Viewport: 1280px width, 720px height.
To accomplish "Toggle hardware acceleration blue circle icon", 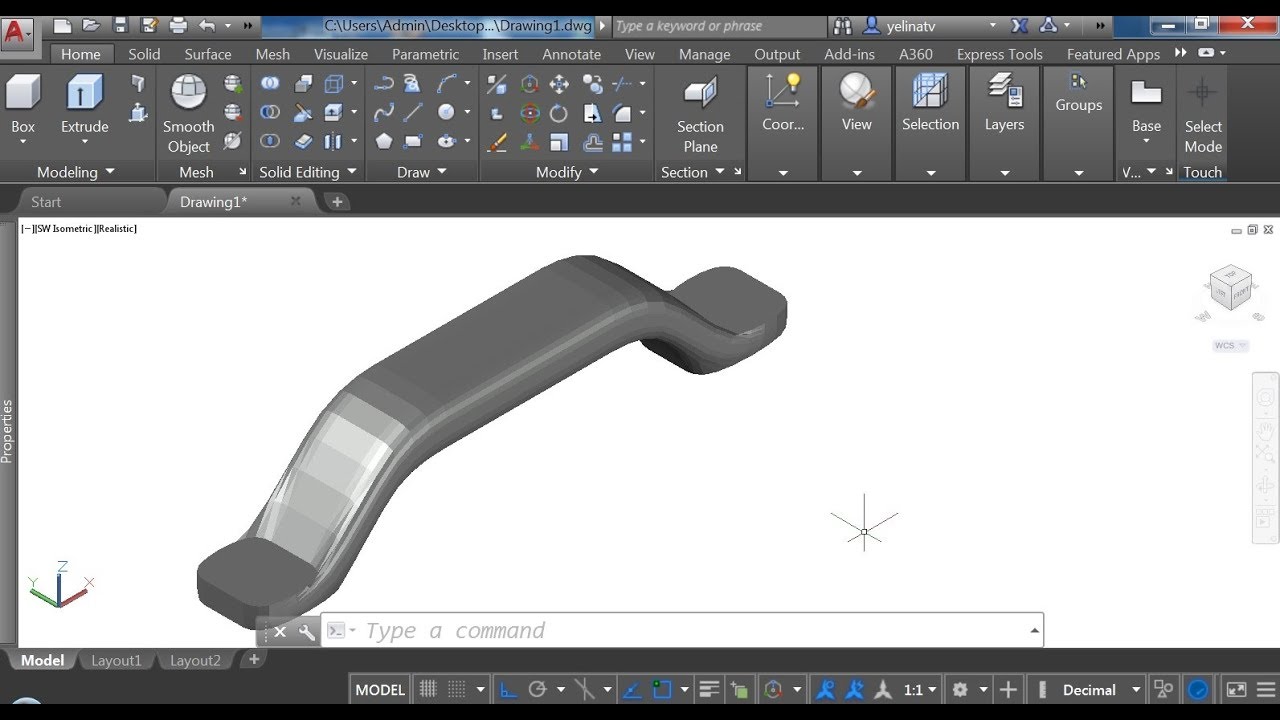I will click(1197, 689).
